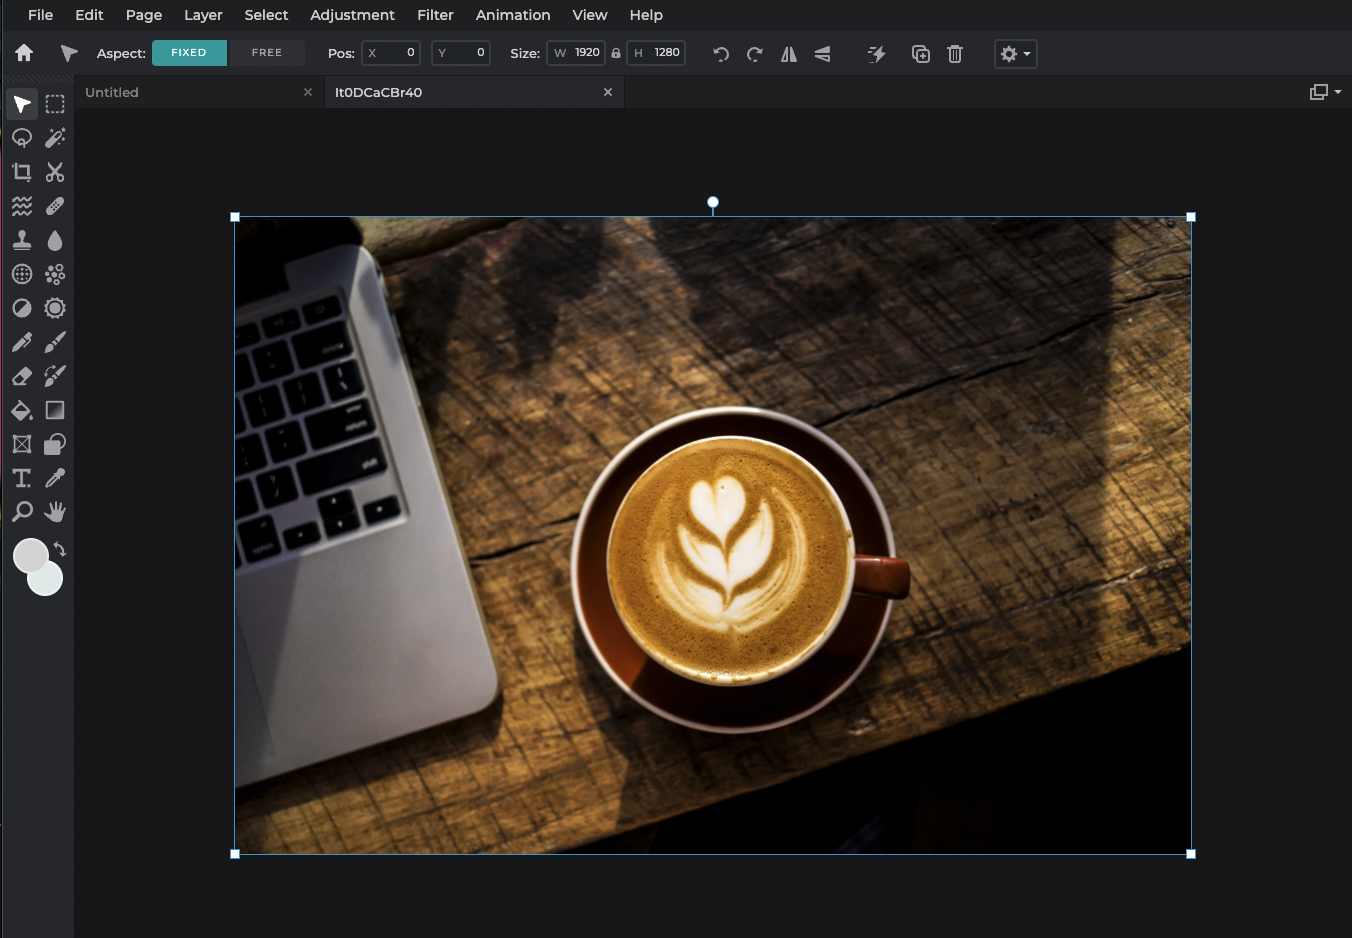Select the Type tool

(x=21, y=477)
